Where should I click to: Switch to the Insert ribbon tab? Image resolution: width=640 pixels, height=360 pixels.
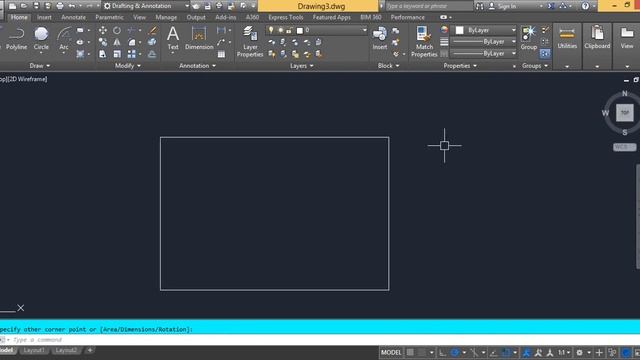[44, 17]
